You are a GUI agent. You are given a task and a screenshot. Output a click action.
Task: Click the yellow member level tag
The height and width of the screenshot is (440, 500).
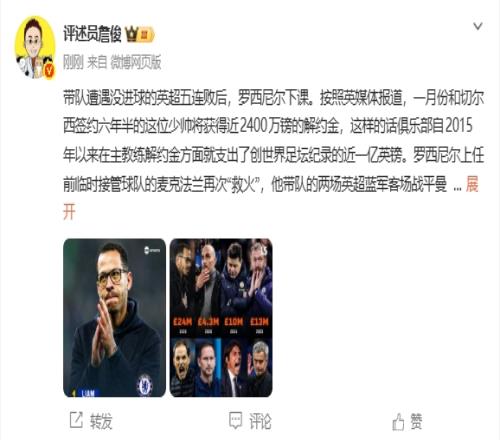(x=146, y=34)
